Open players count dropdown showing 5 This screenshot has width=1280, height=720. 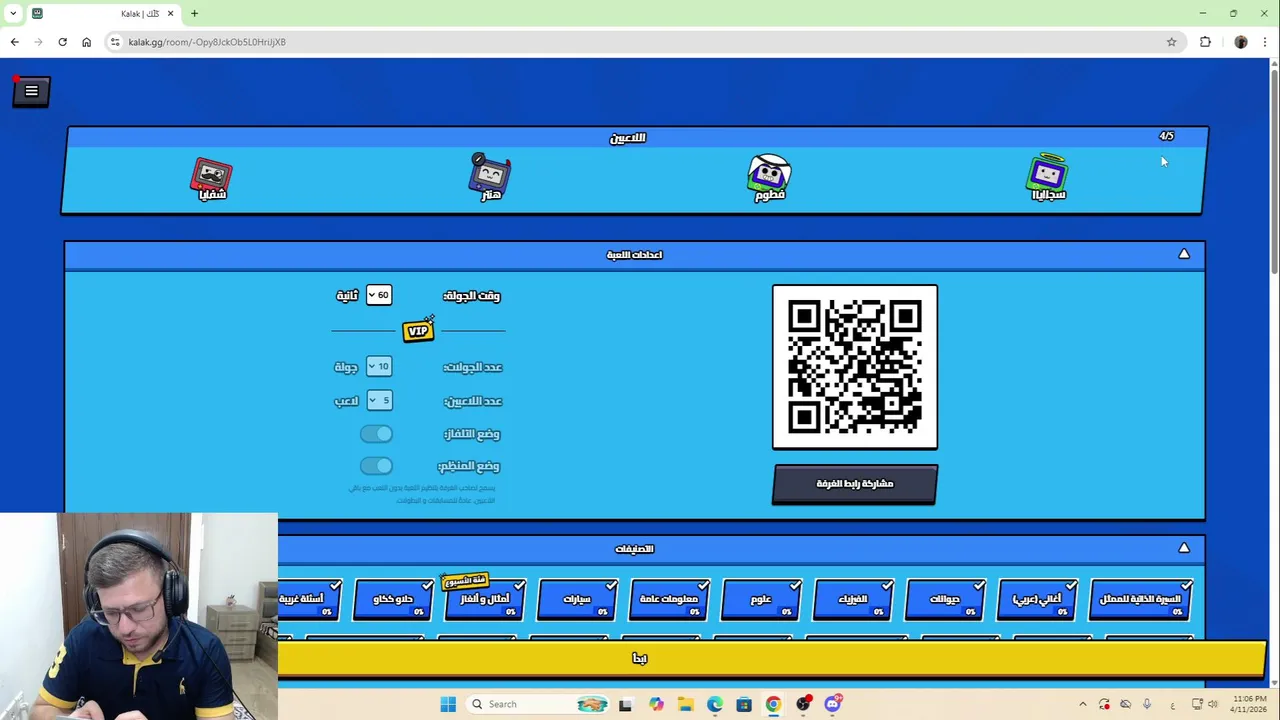(x=378, y=400)
